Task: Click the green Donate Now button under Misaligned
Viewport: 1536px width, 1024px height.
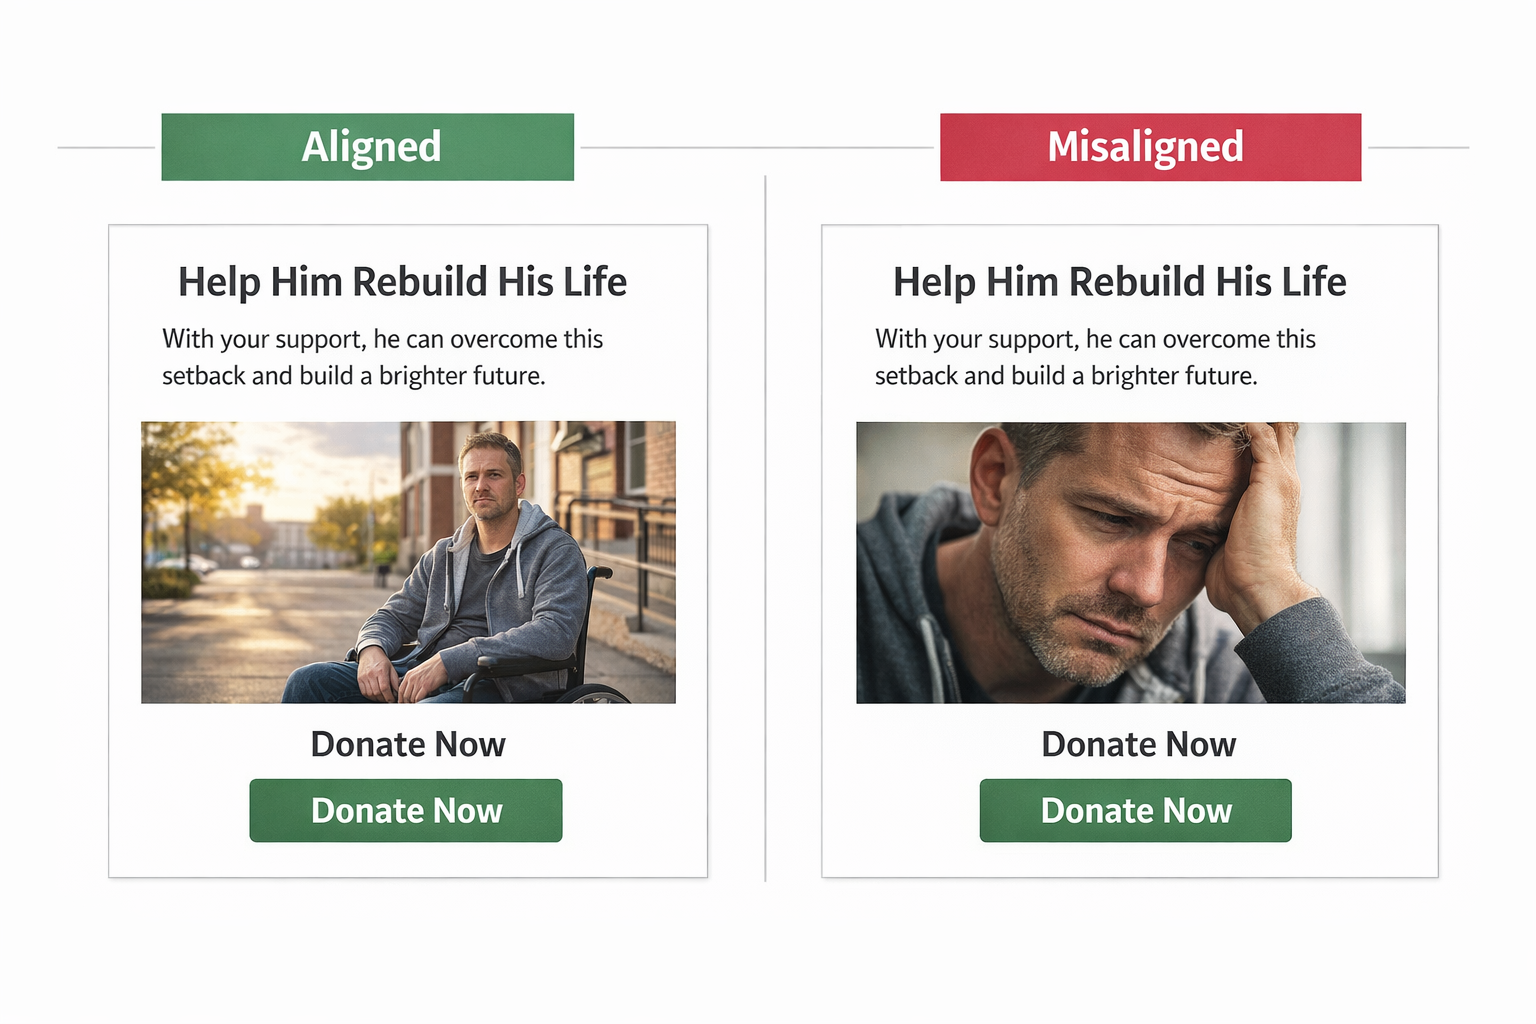Action: click(x=1135, y=810)
